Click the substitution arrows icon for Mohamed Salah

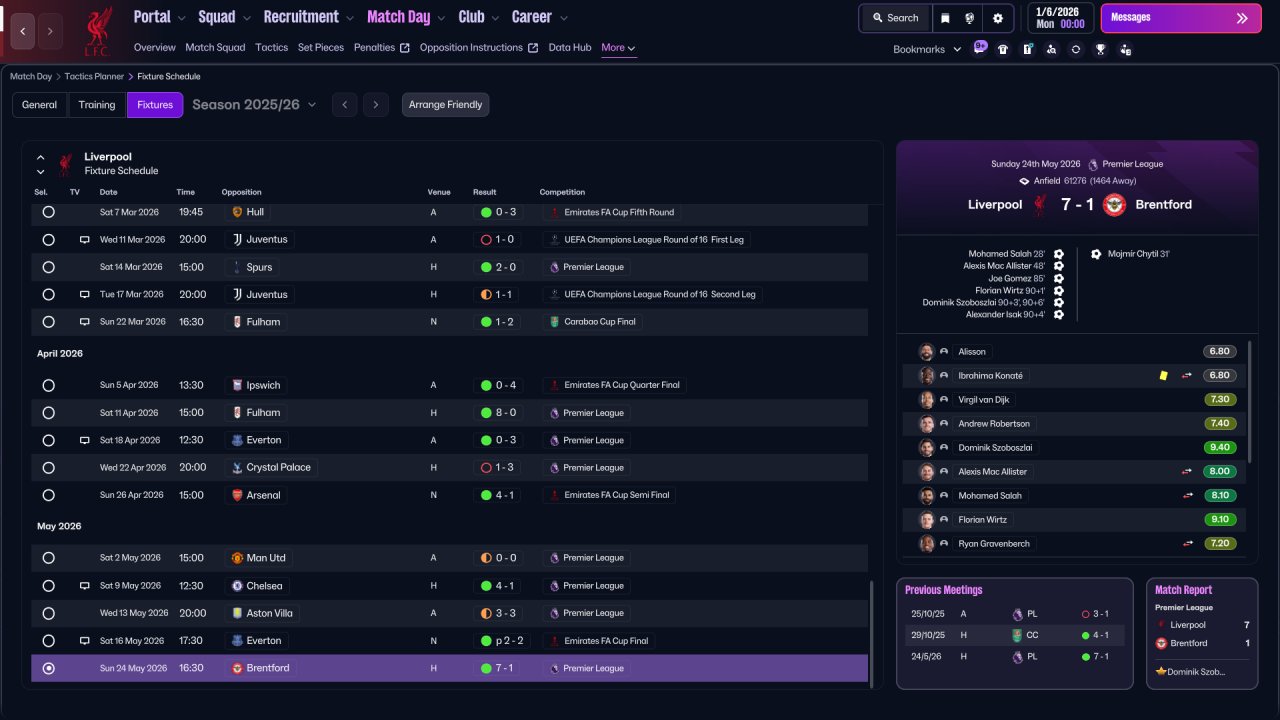tap(1187, 496)
